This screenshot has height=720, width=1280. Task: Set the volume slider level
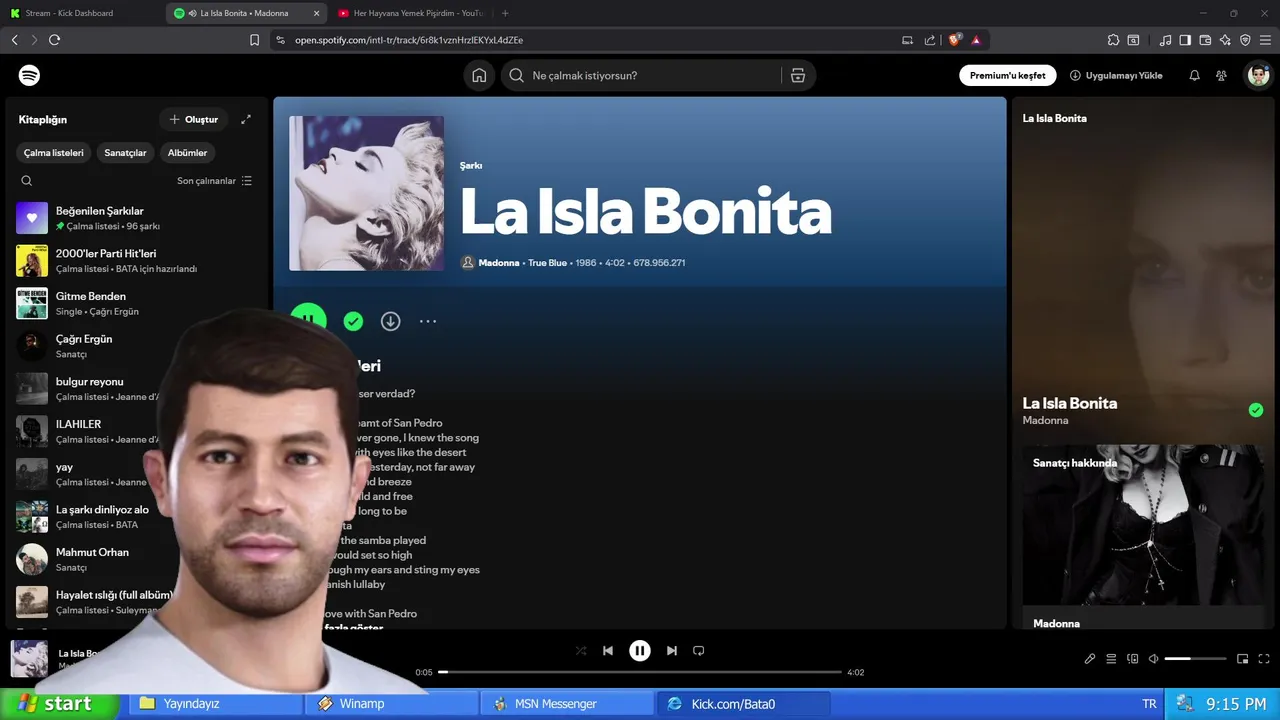point(1195,659)
